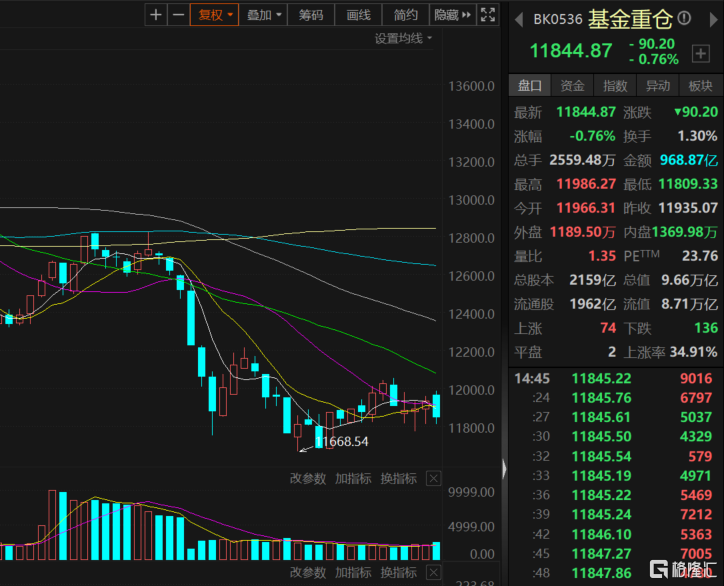Click the 昨收 value 11935.07

(688, 208)
